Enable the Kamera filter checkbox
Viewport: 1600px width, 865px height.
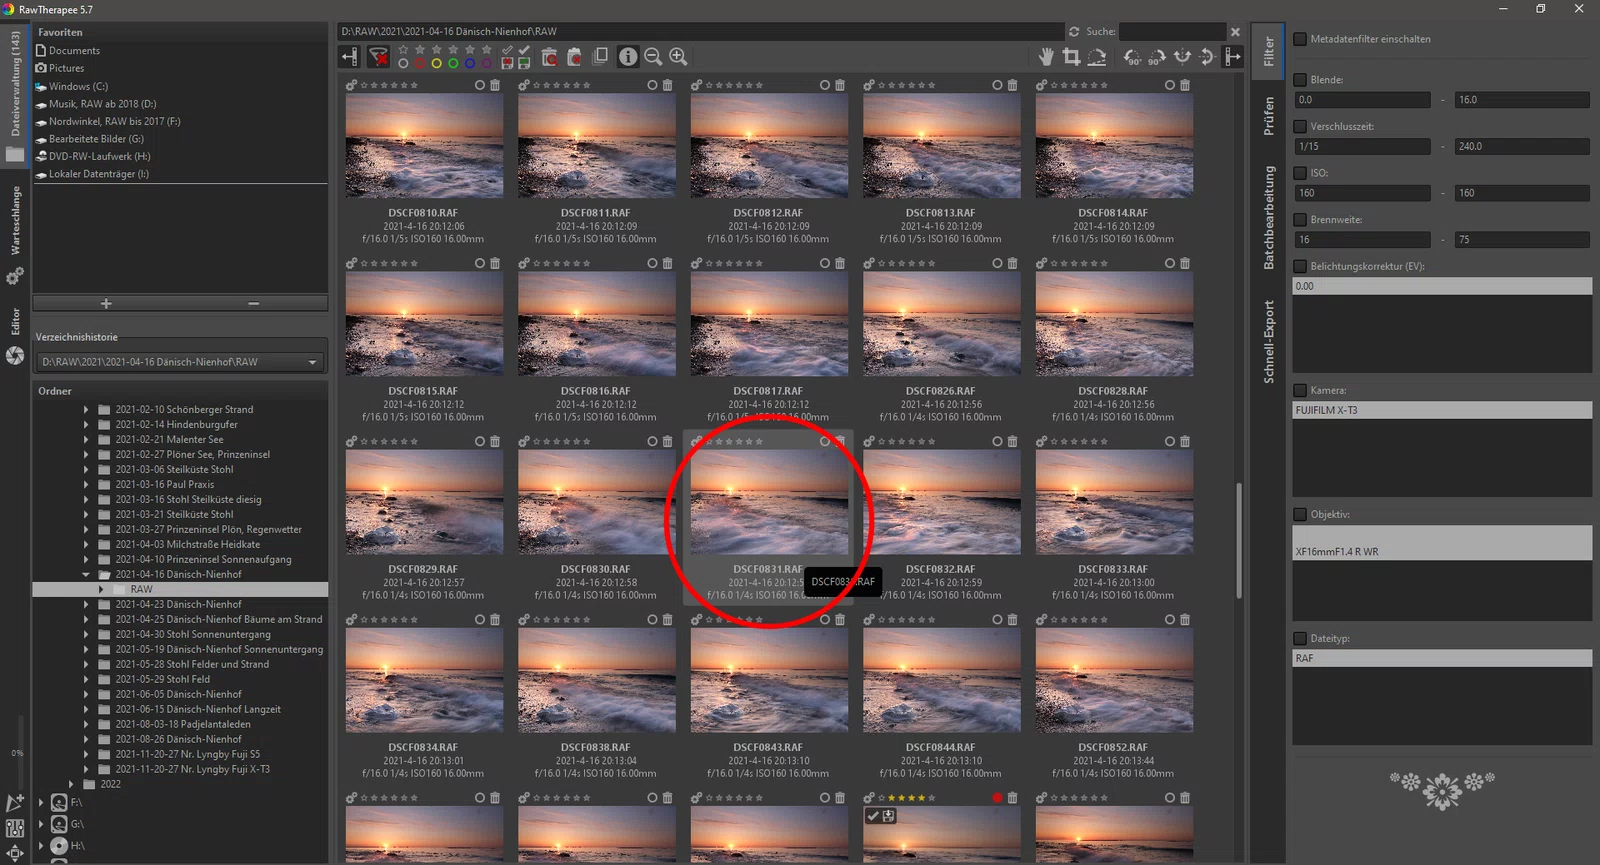(1300, 390)
